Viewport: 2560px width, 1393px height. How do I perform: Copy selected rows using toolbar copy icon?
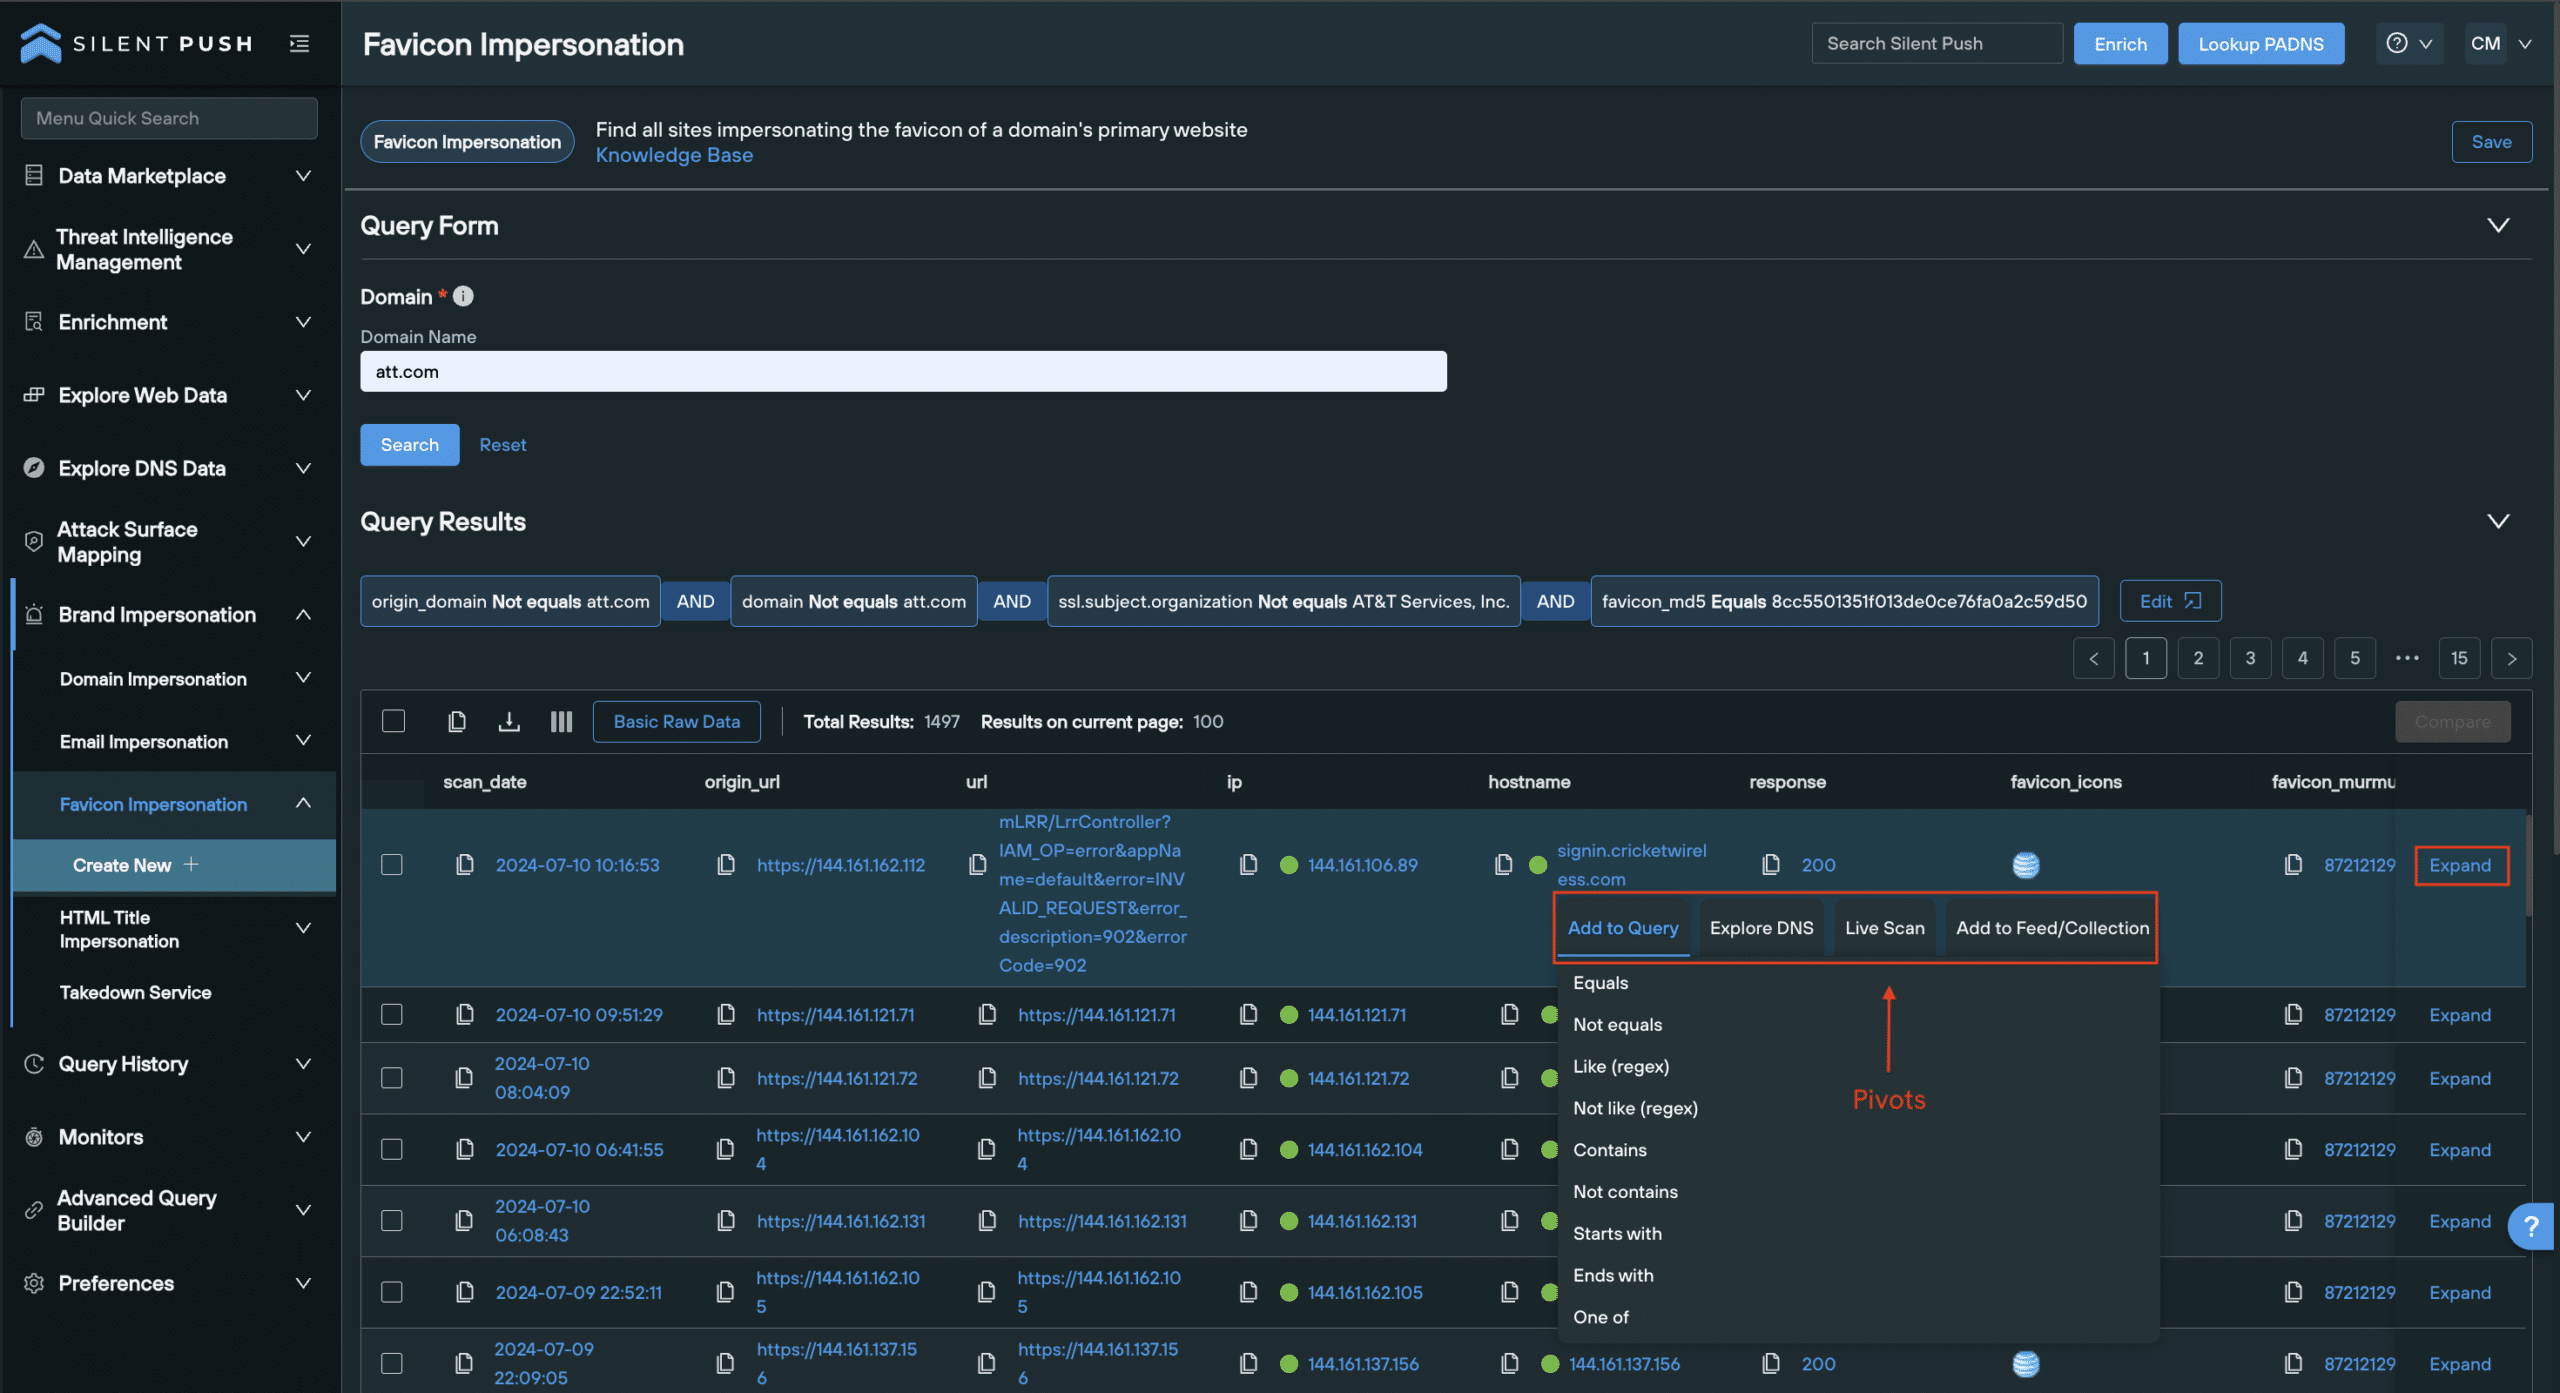(x=457, y=721)
